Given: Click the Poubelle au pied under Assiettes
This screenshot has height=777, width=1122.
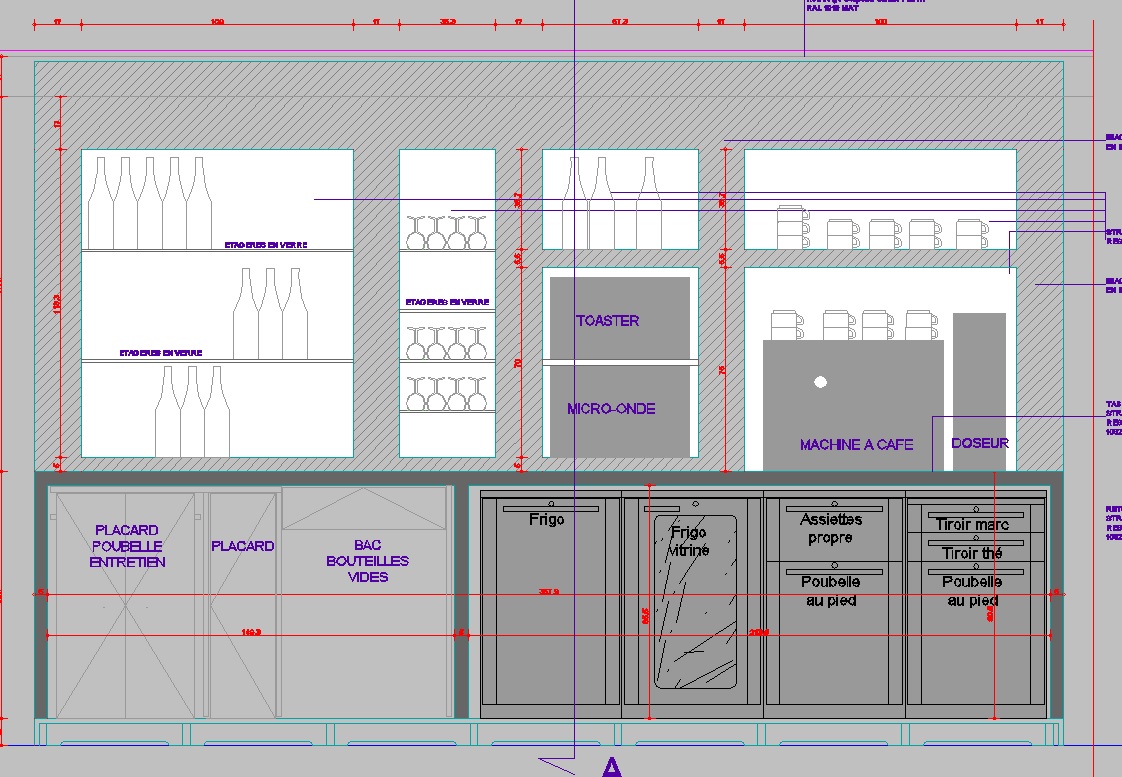Looking at the screenshot, I should pyautogui.click(x=831, y=591).
